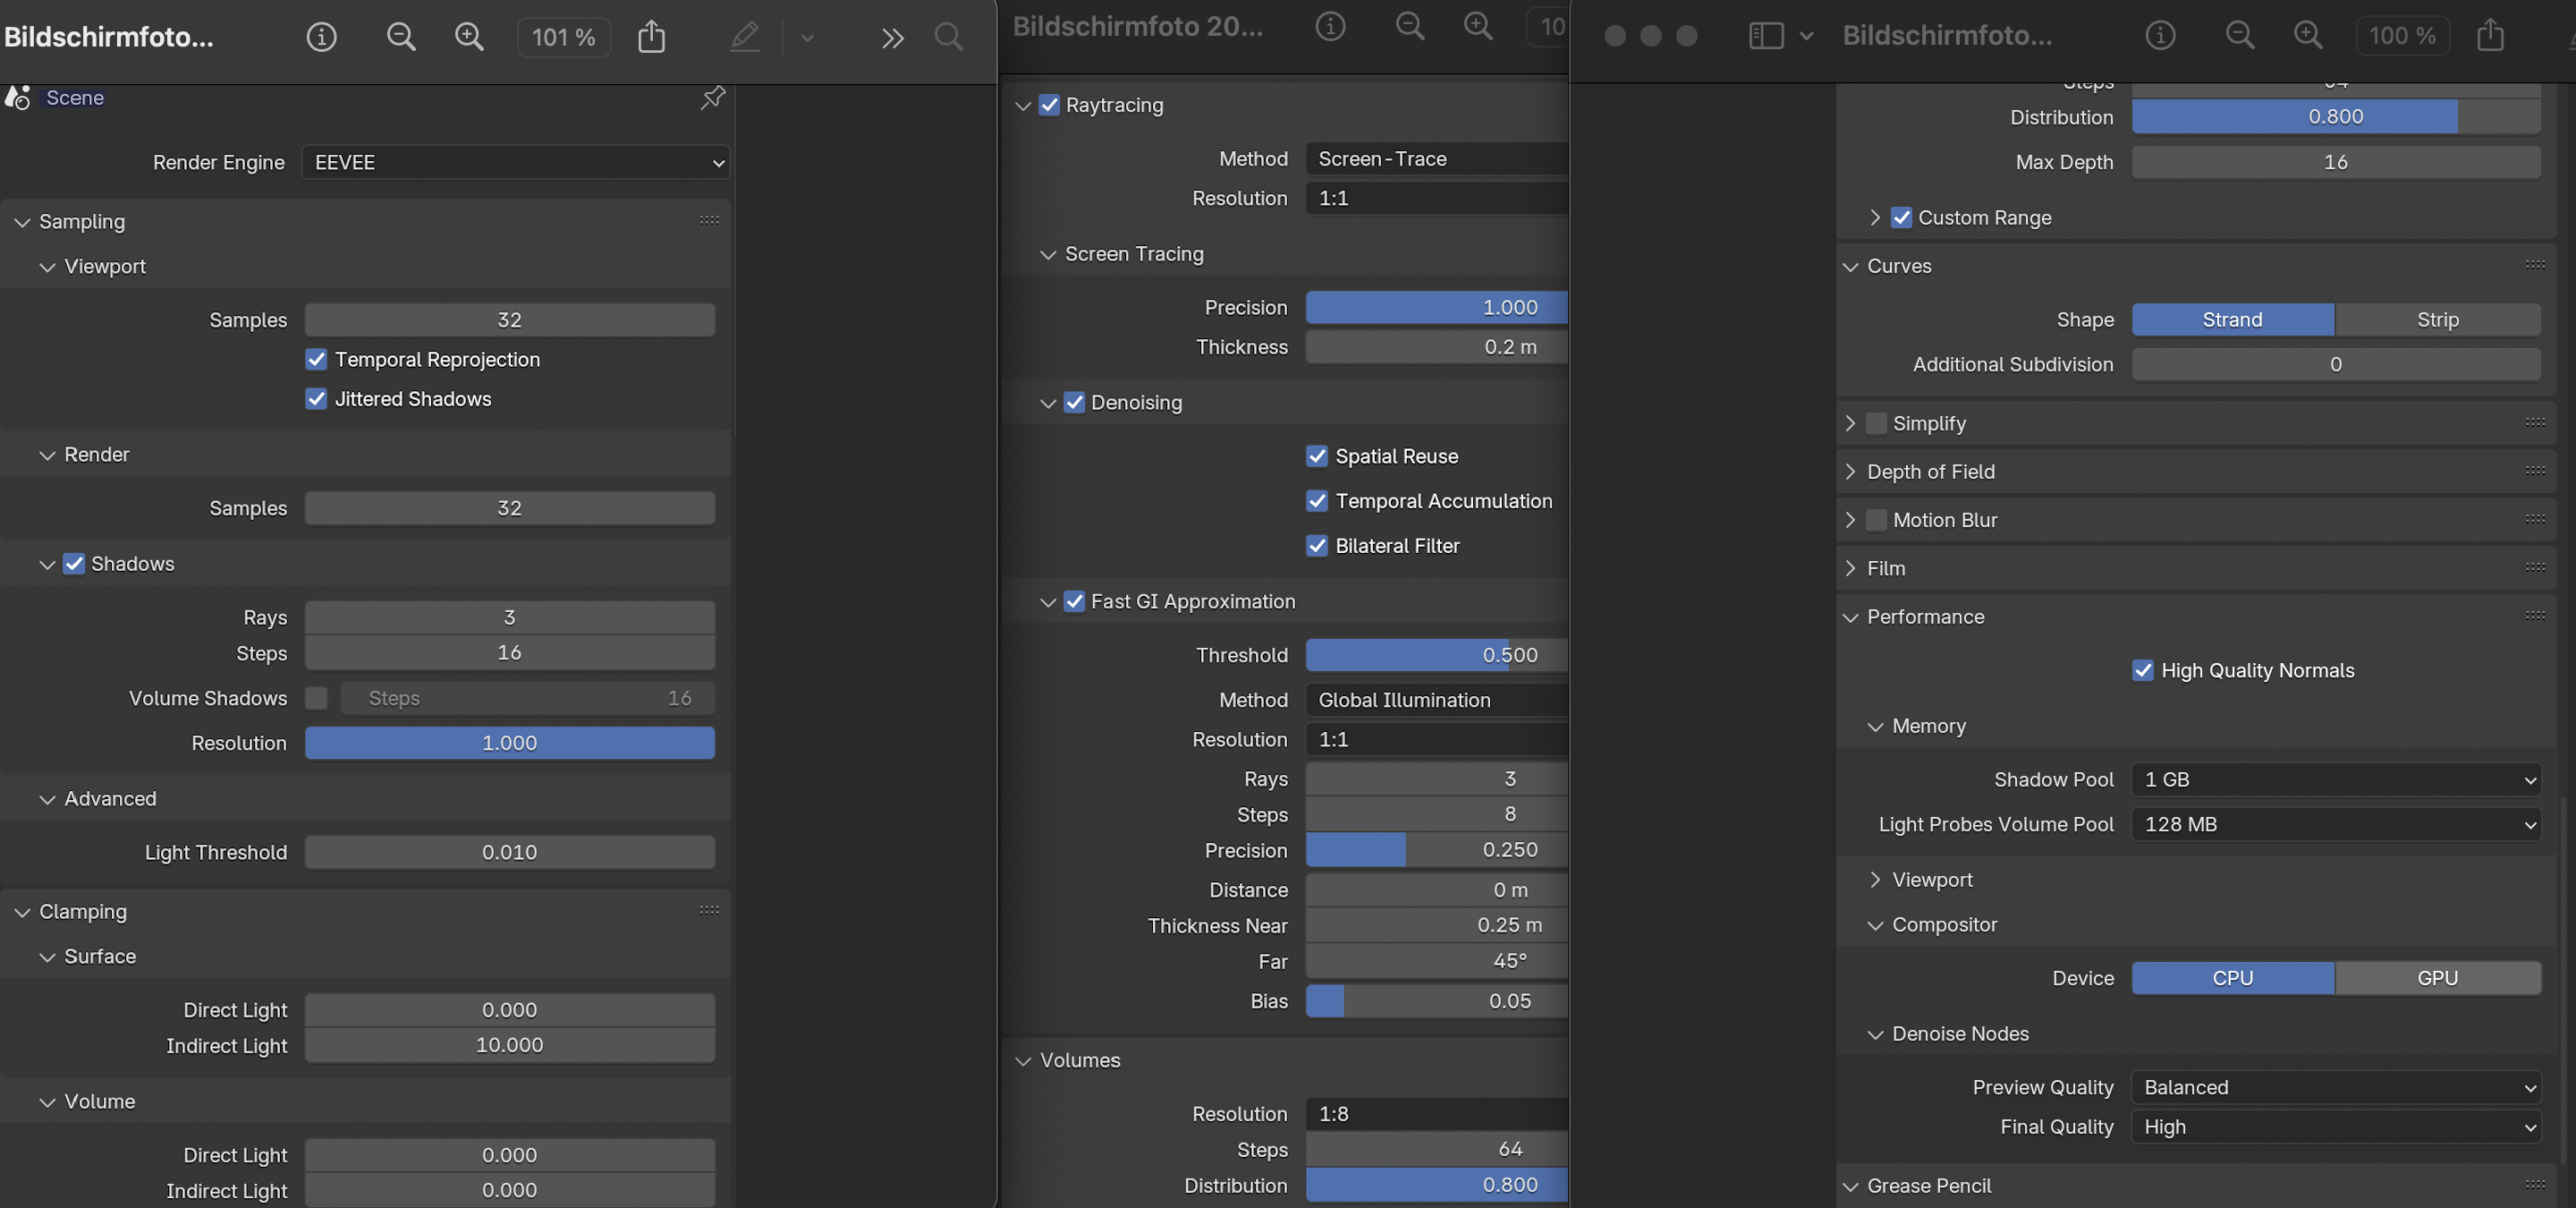Click the Shadows Resolution slider

[x=510, y=743]
